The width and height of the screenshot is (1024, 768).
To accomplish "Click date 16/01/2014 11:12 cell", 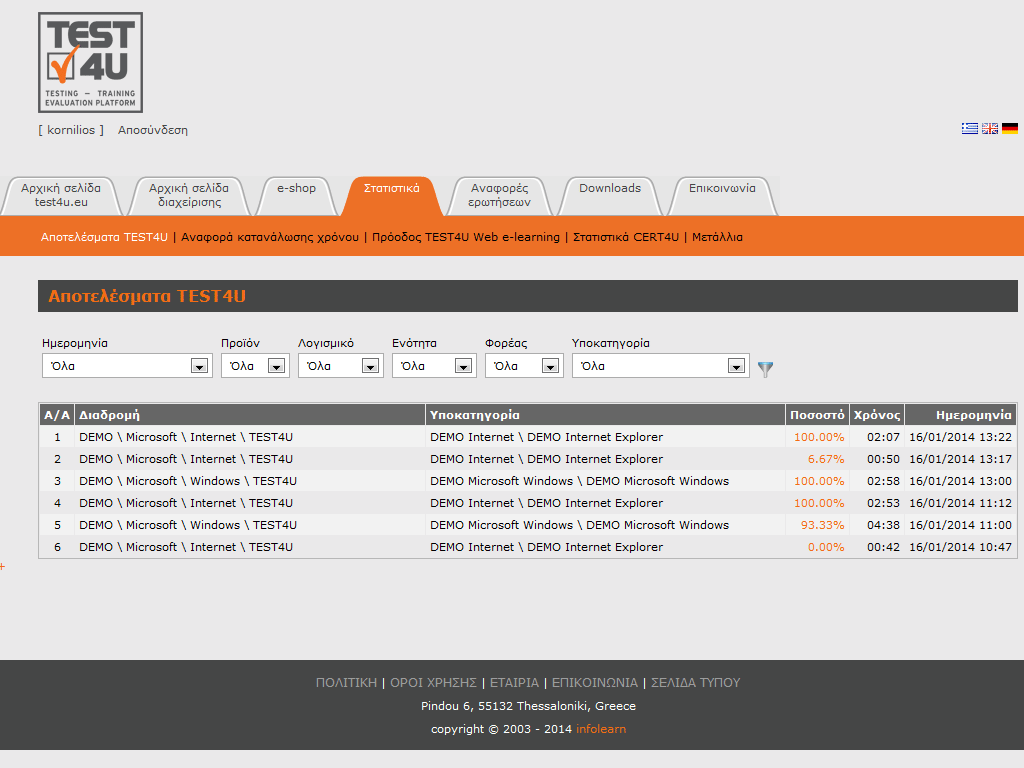I will click(x=961, y=503).
